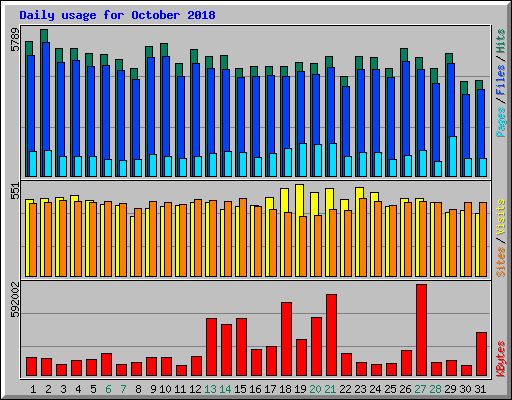Image resolution: width=512 pixels, height=400 pixels.
Task: Click the orange sites bar for day 31
Action: tap(483, 239)
